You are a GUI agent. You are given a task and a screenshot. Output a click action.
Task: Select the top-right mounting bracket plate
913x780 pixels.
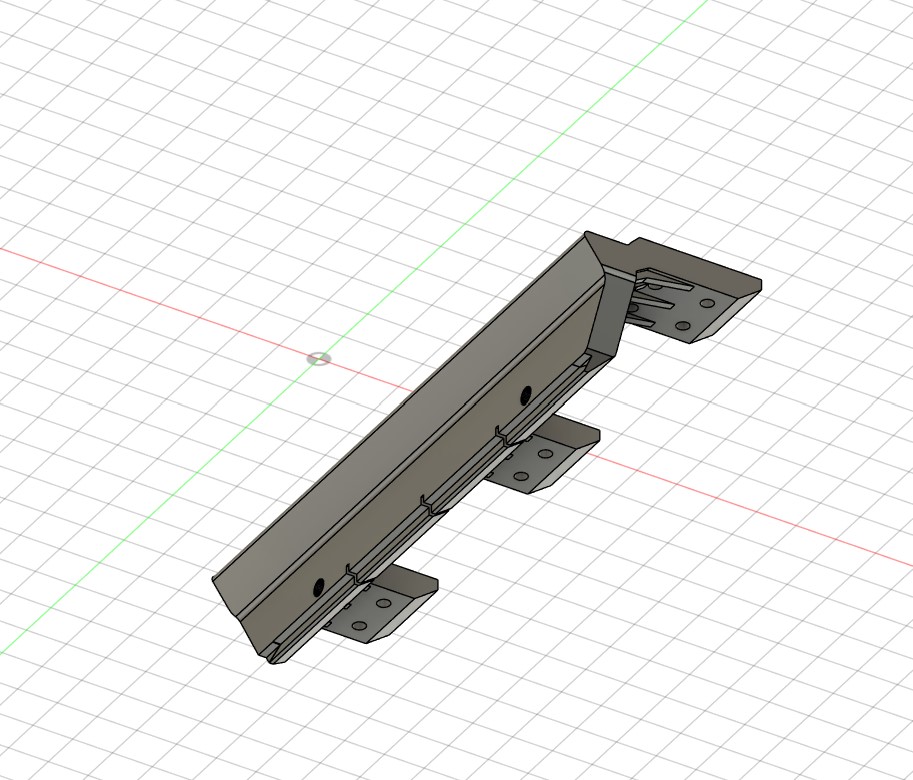pos(693,291)
